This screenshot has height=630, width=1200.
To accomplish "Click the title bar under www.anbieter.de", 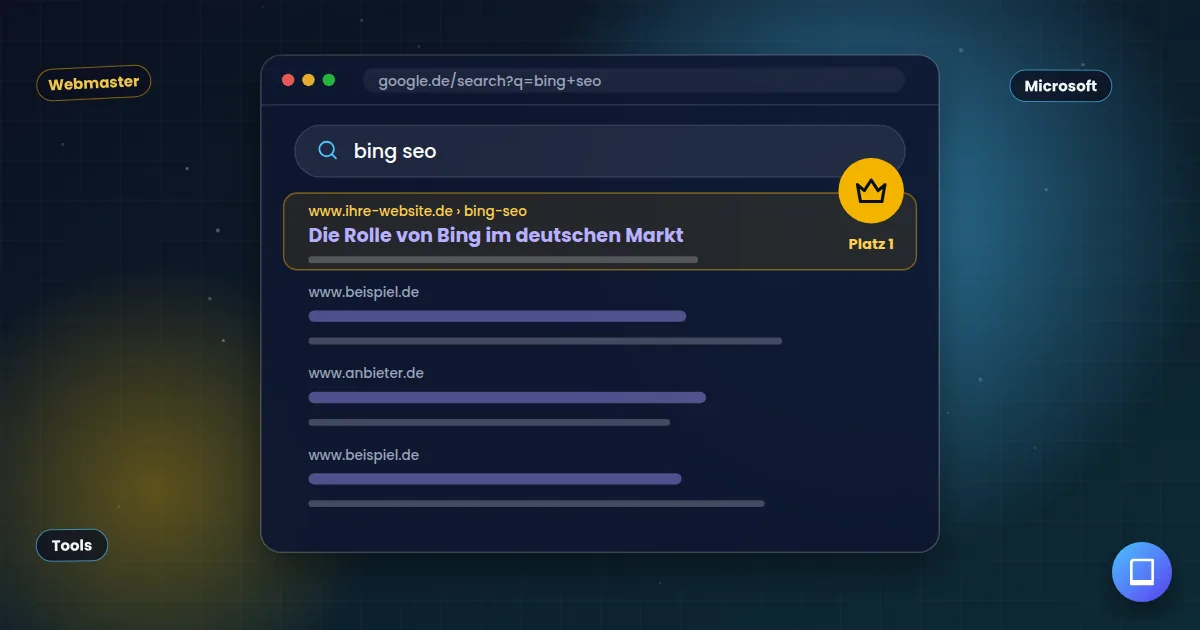I will pos(507,397).
